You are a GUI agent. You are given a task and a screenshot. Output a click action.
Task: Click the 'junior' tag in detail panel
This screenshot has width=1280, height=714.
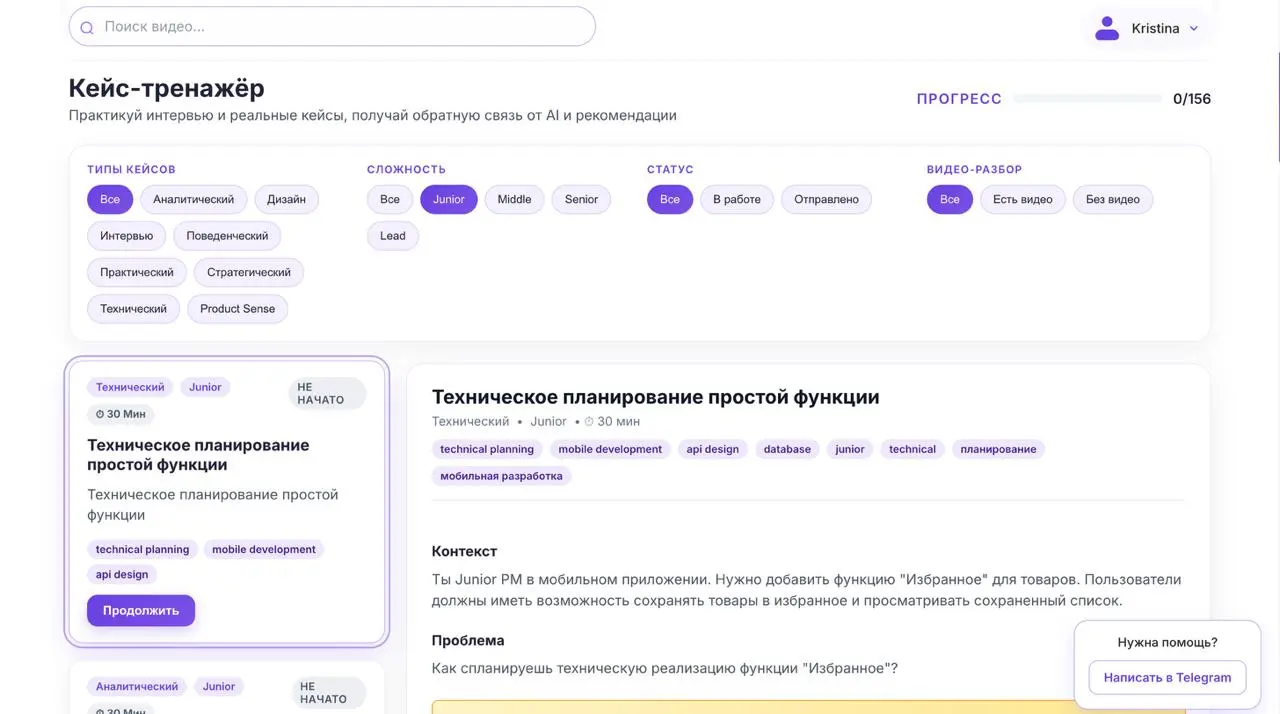tap(850, 449)
